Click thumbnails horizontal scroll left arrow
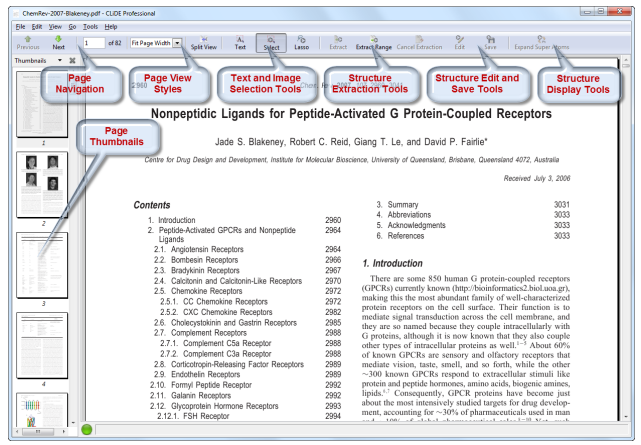 coord(17,432)
